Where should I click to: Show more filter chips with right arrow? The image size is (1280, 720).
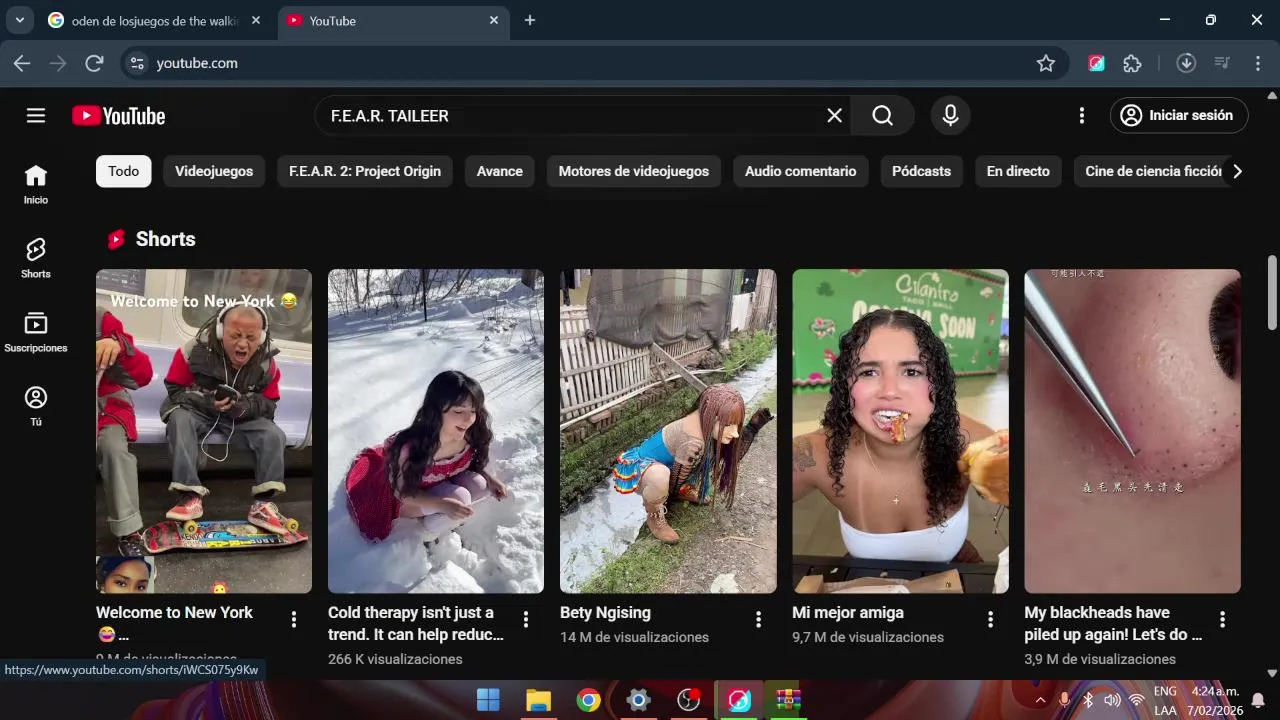[1237, 171]
